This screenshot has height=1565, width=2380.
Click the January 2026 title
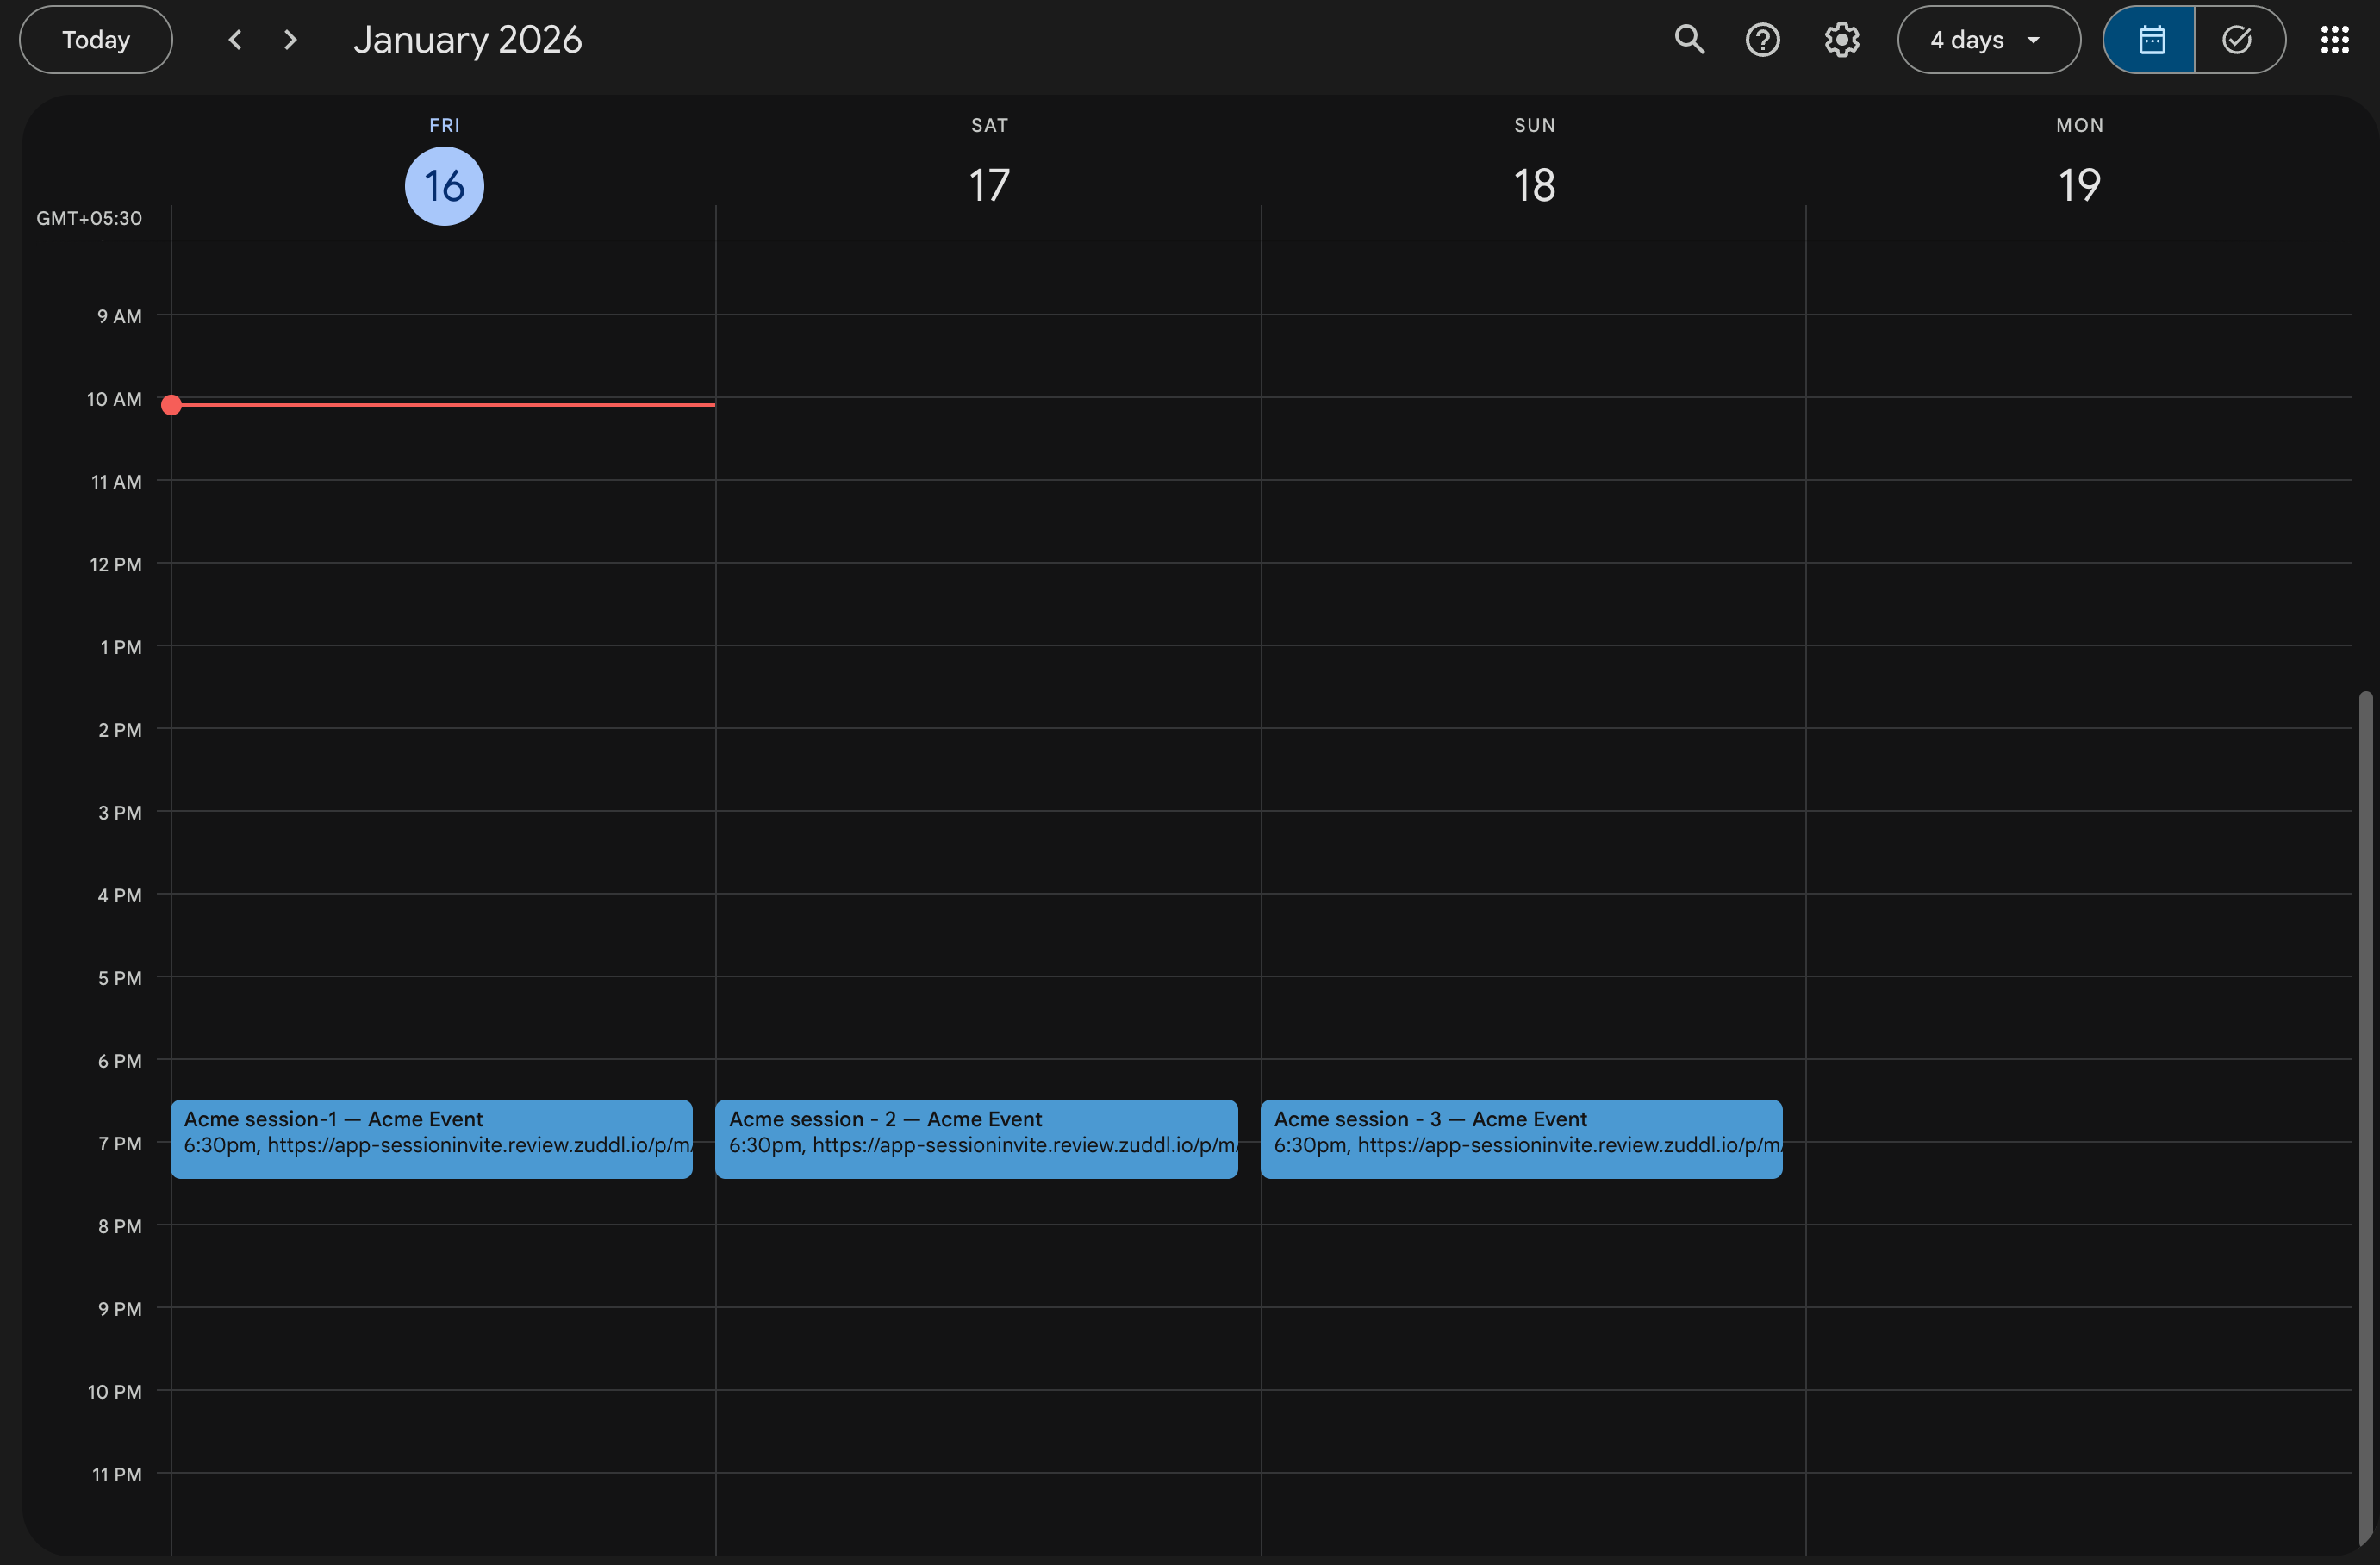pyautogui.click(x=467, y=40)
